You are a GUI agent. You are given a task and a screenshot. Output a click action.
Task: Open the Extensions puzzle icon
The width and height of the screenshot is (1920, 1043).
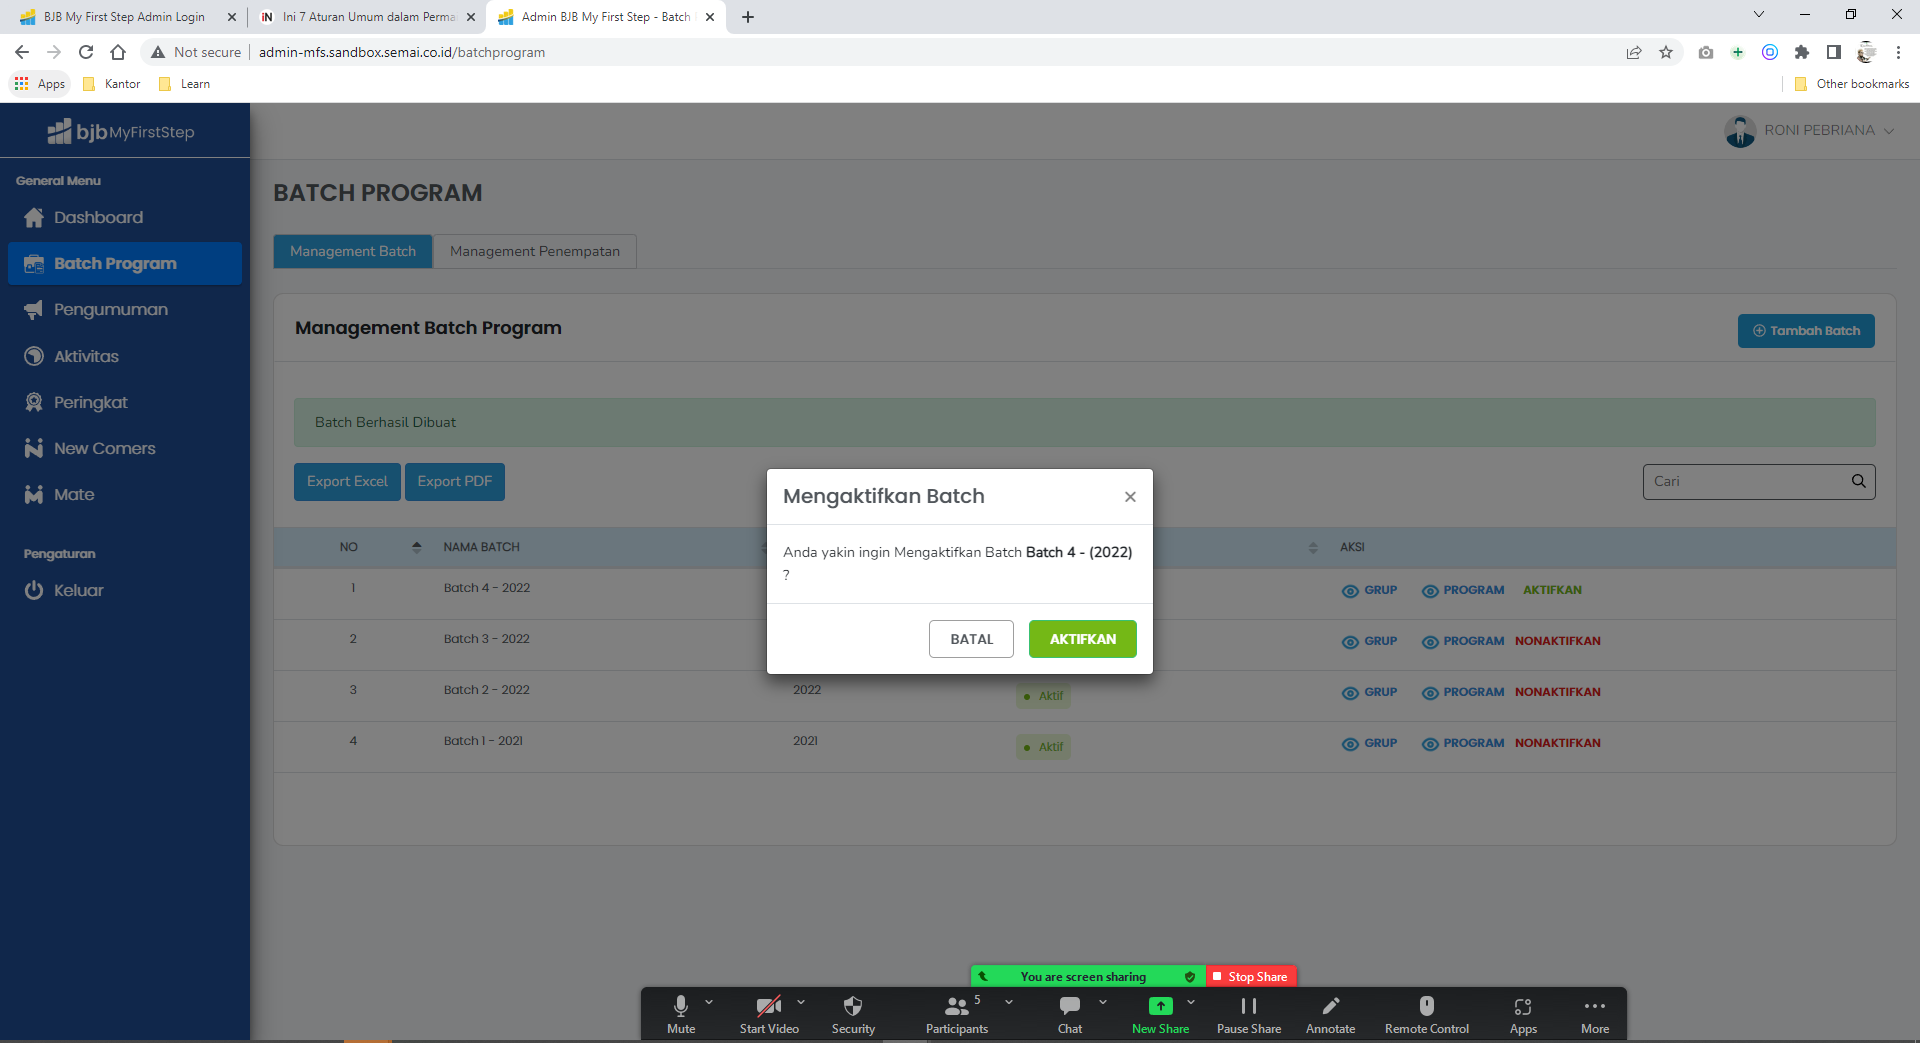(1802, 52)
